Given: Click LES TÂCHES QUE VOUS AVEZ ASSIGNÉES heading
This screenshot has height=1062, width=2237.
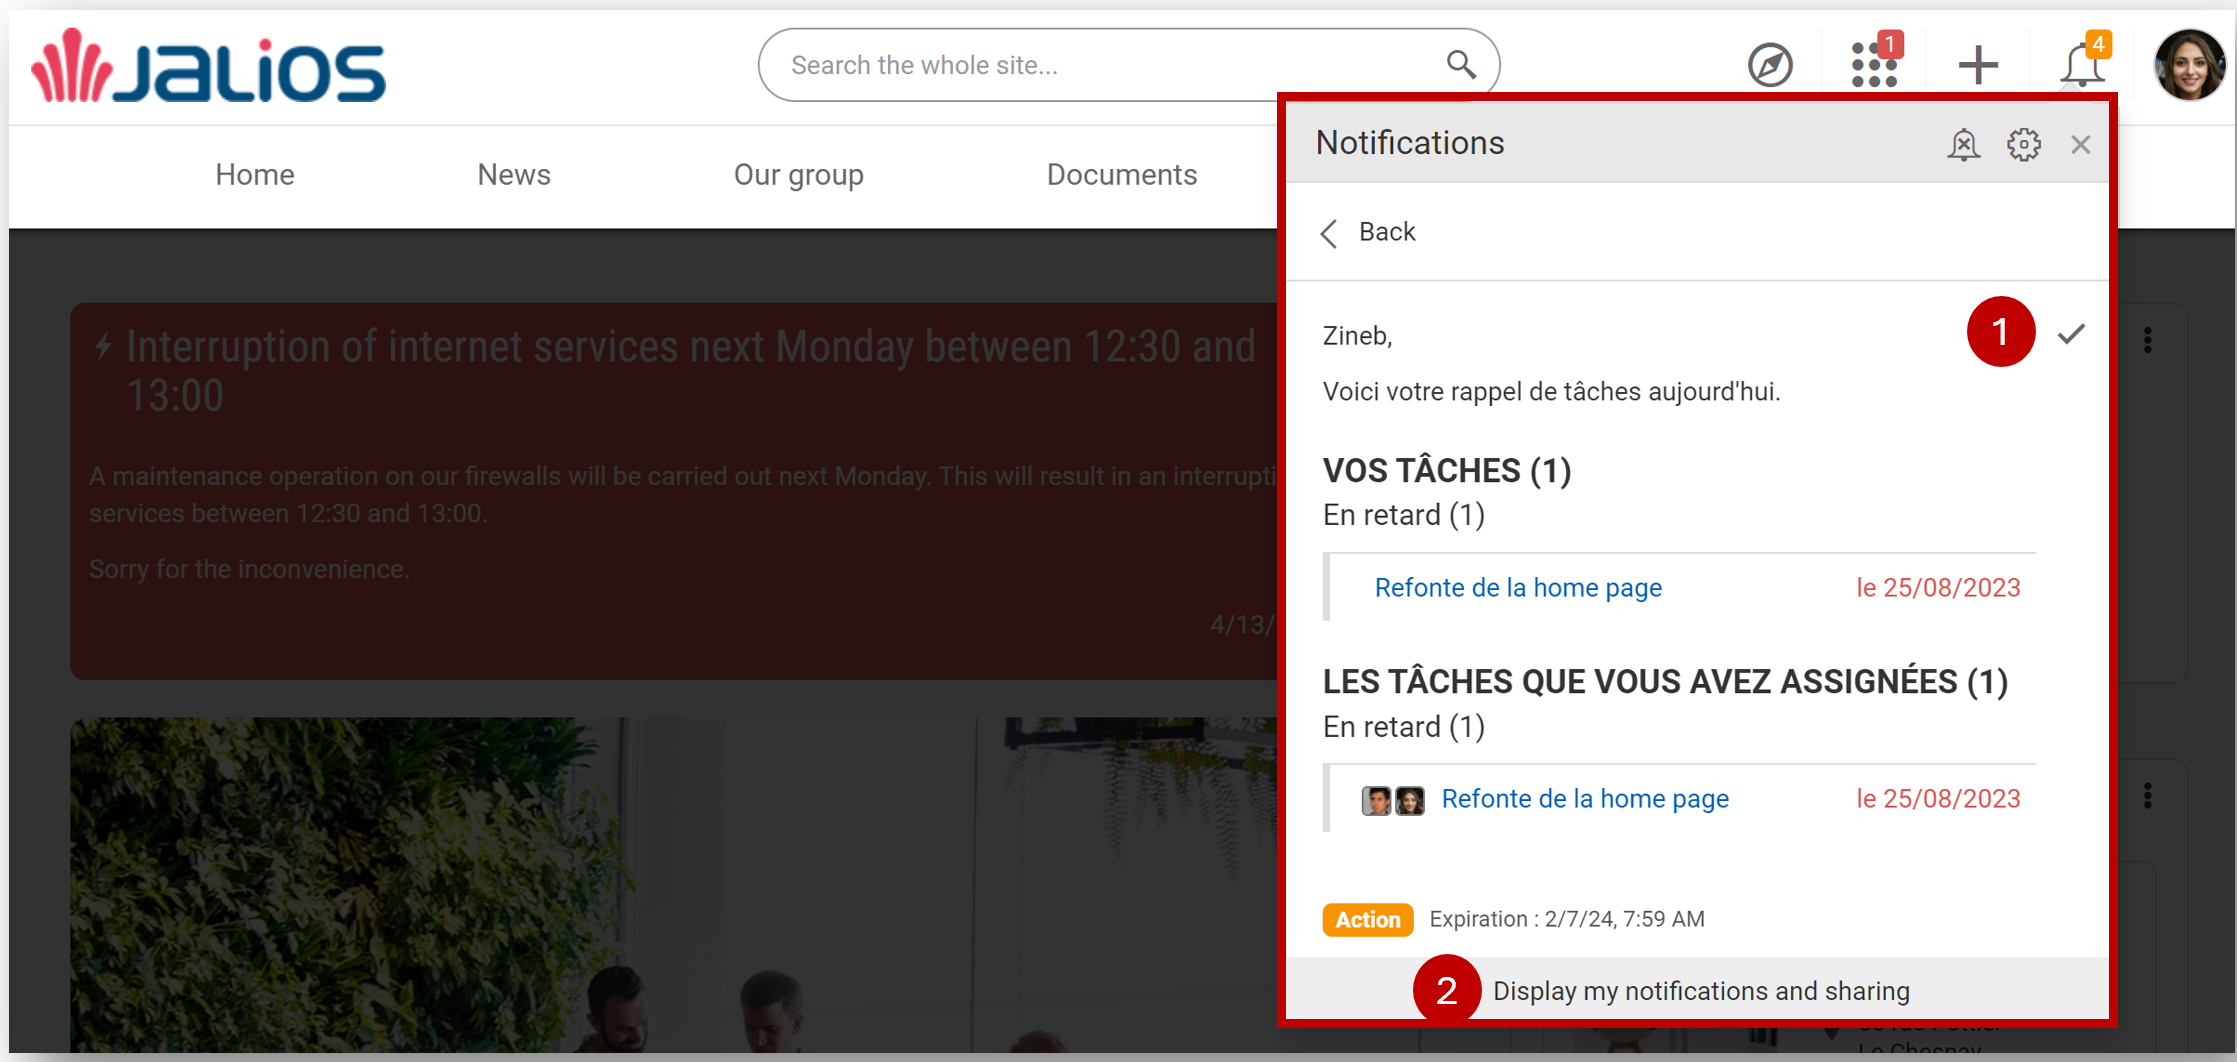Looking at the screenshot, I should [1664, 682].
